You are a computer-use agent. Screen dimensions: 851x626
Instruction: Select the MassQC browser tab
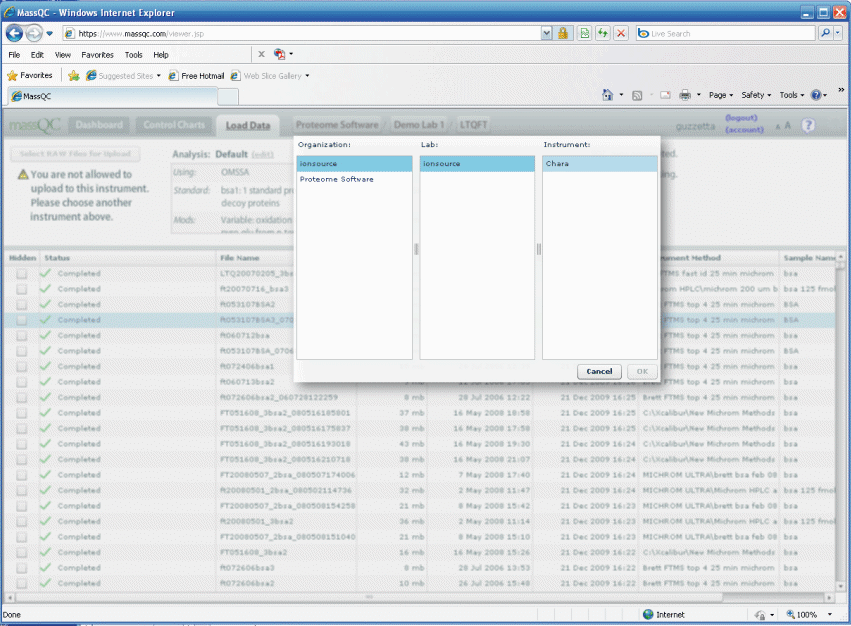[112, 96]
